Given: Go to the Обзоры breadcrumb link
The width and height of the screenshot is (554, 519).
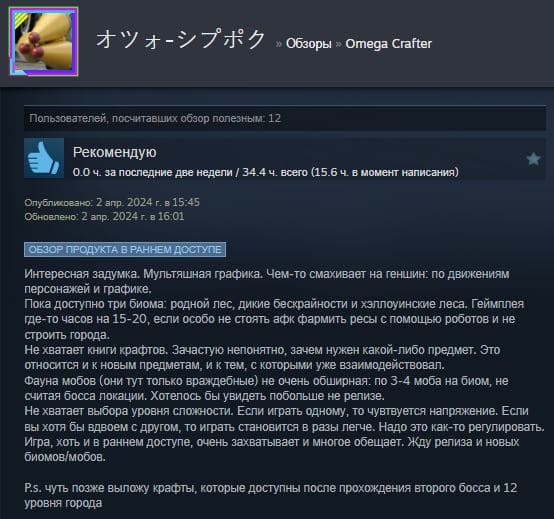Looking at the screenshot, I should click(308, 44).
